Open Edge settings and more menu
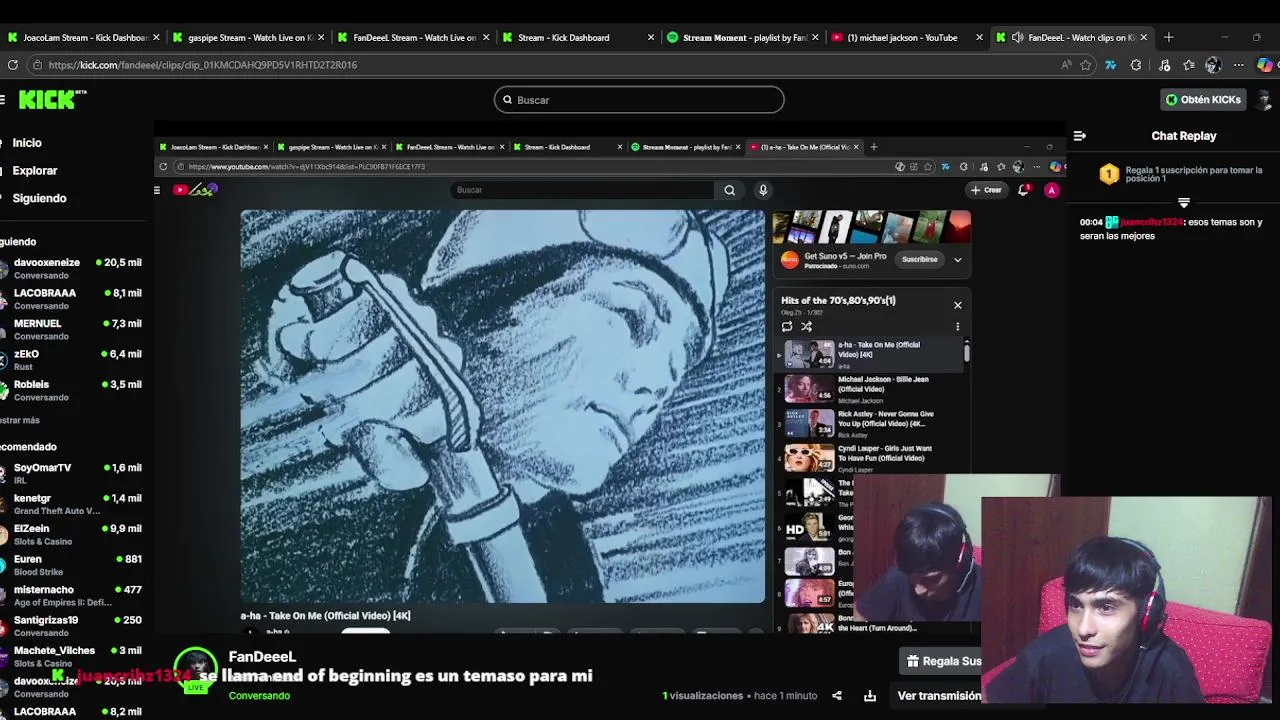 tap(1238, 65)
